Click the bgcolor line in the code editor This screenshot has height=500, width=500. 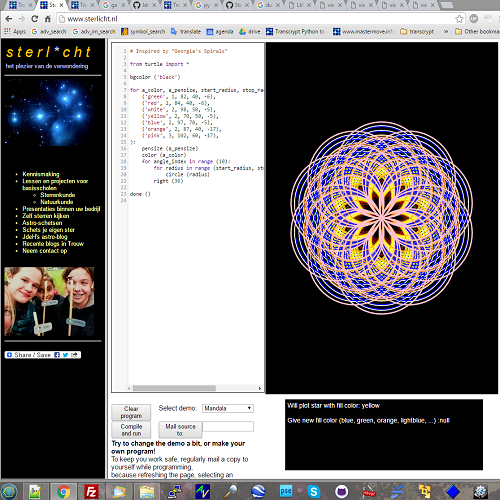click(155, 77)
